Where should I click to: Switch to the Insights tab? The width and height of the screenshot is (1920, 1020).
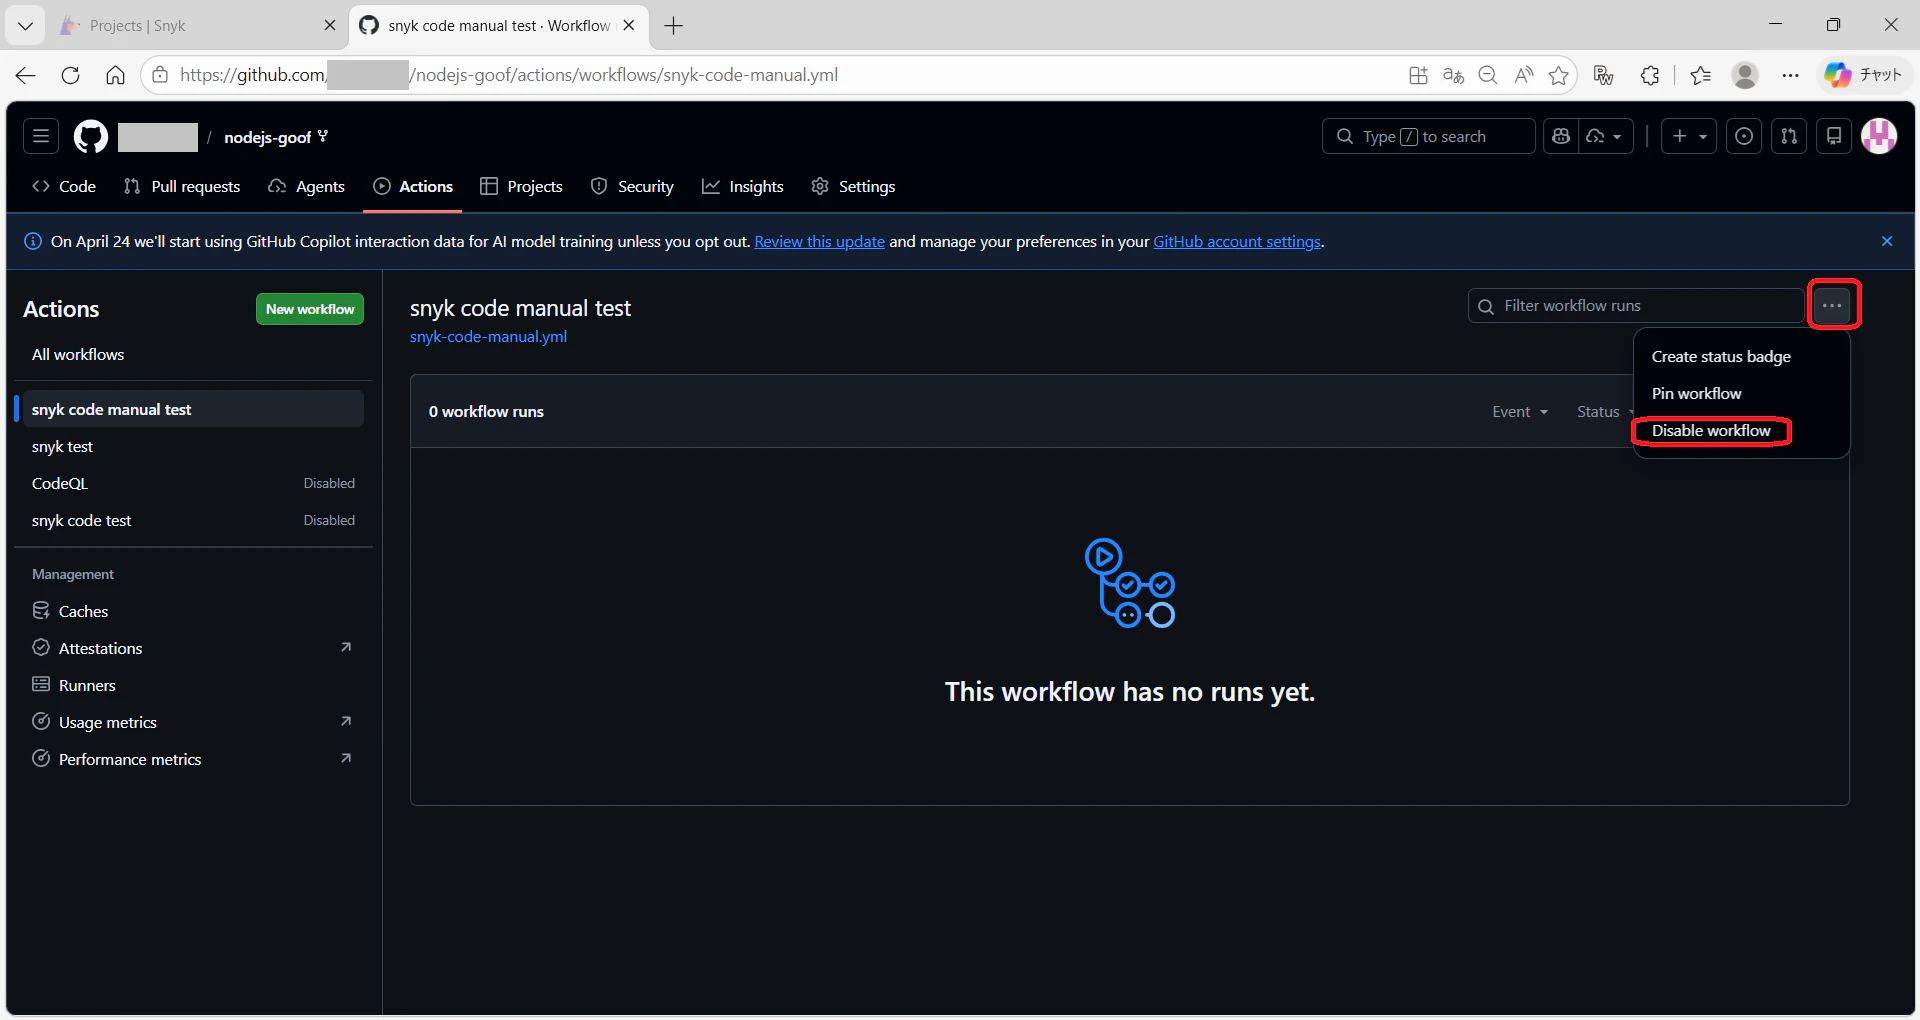click(743, 186)
